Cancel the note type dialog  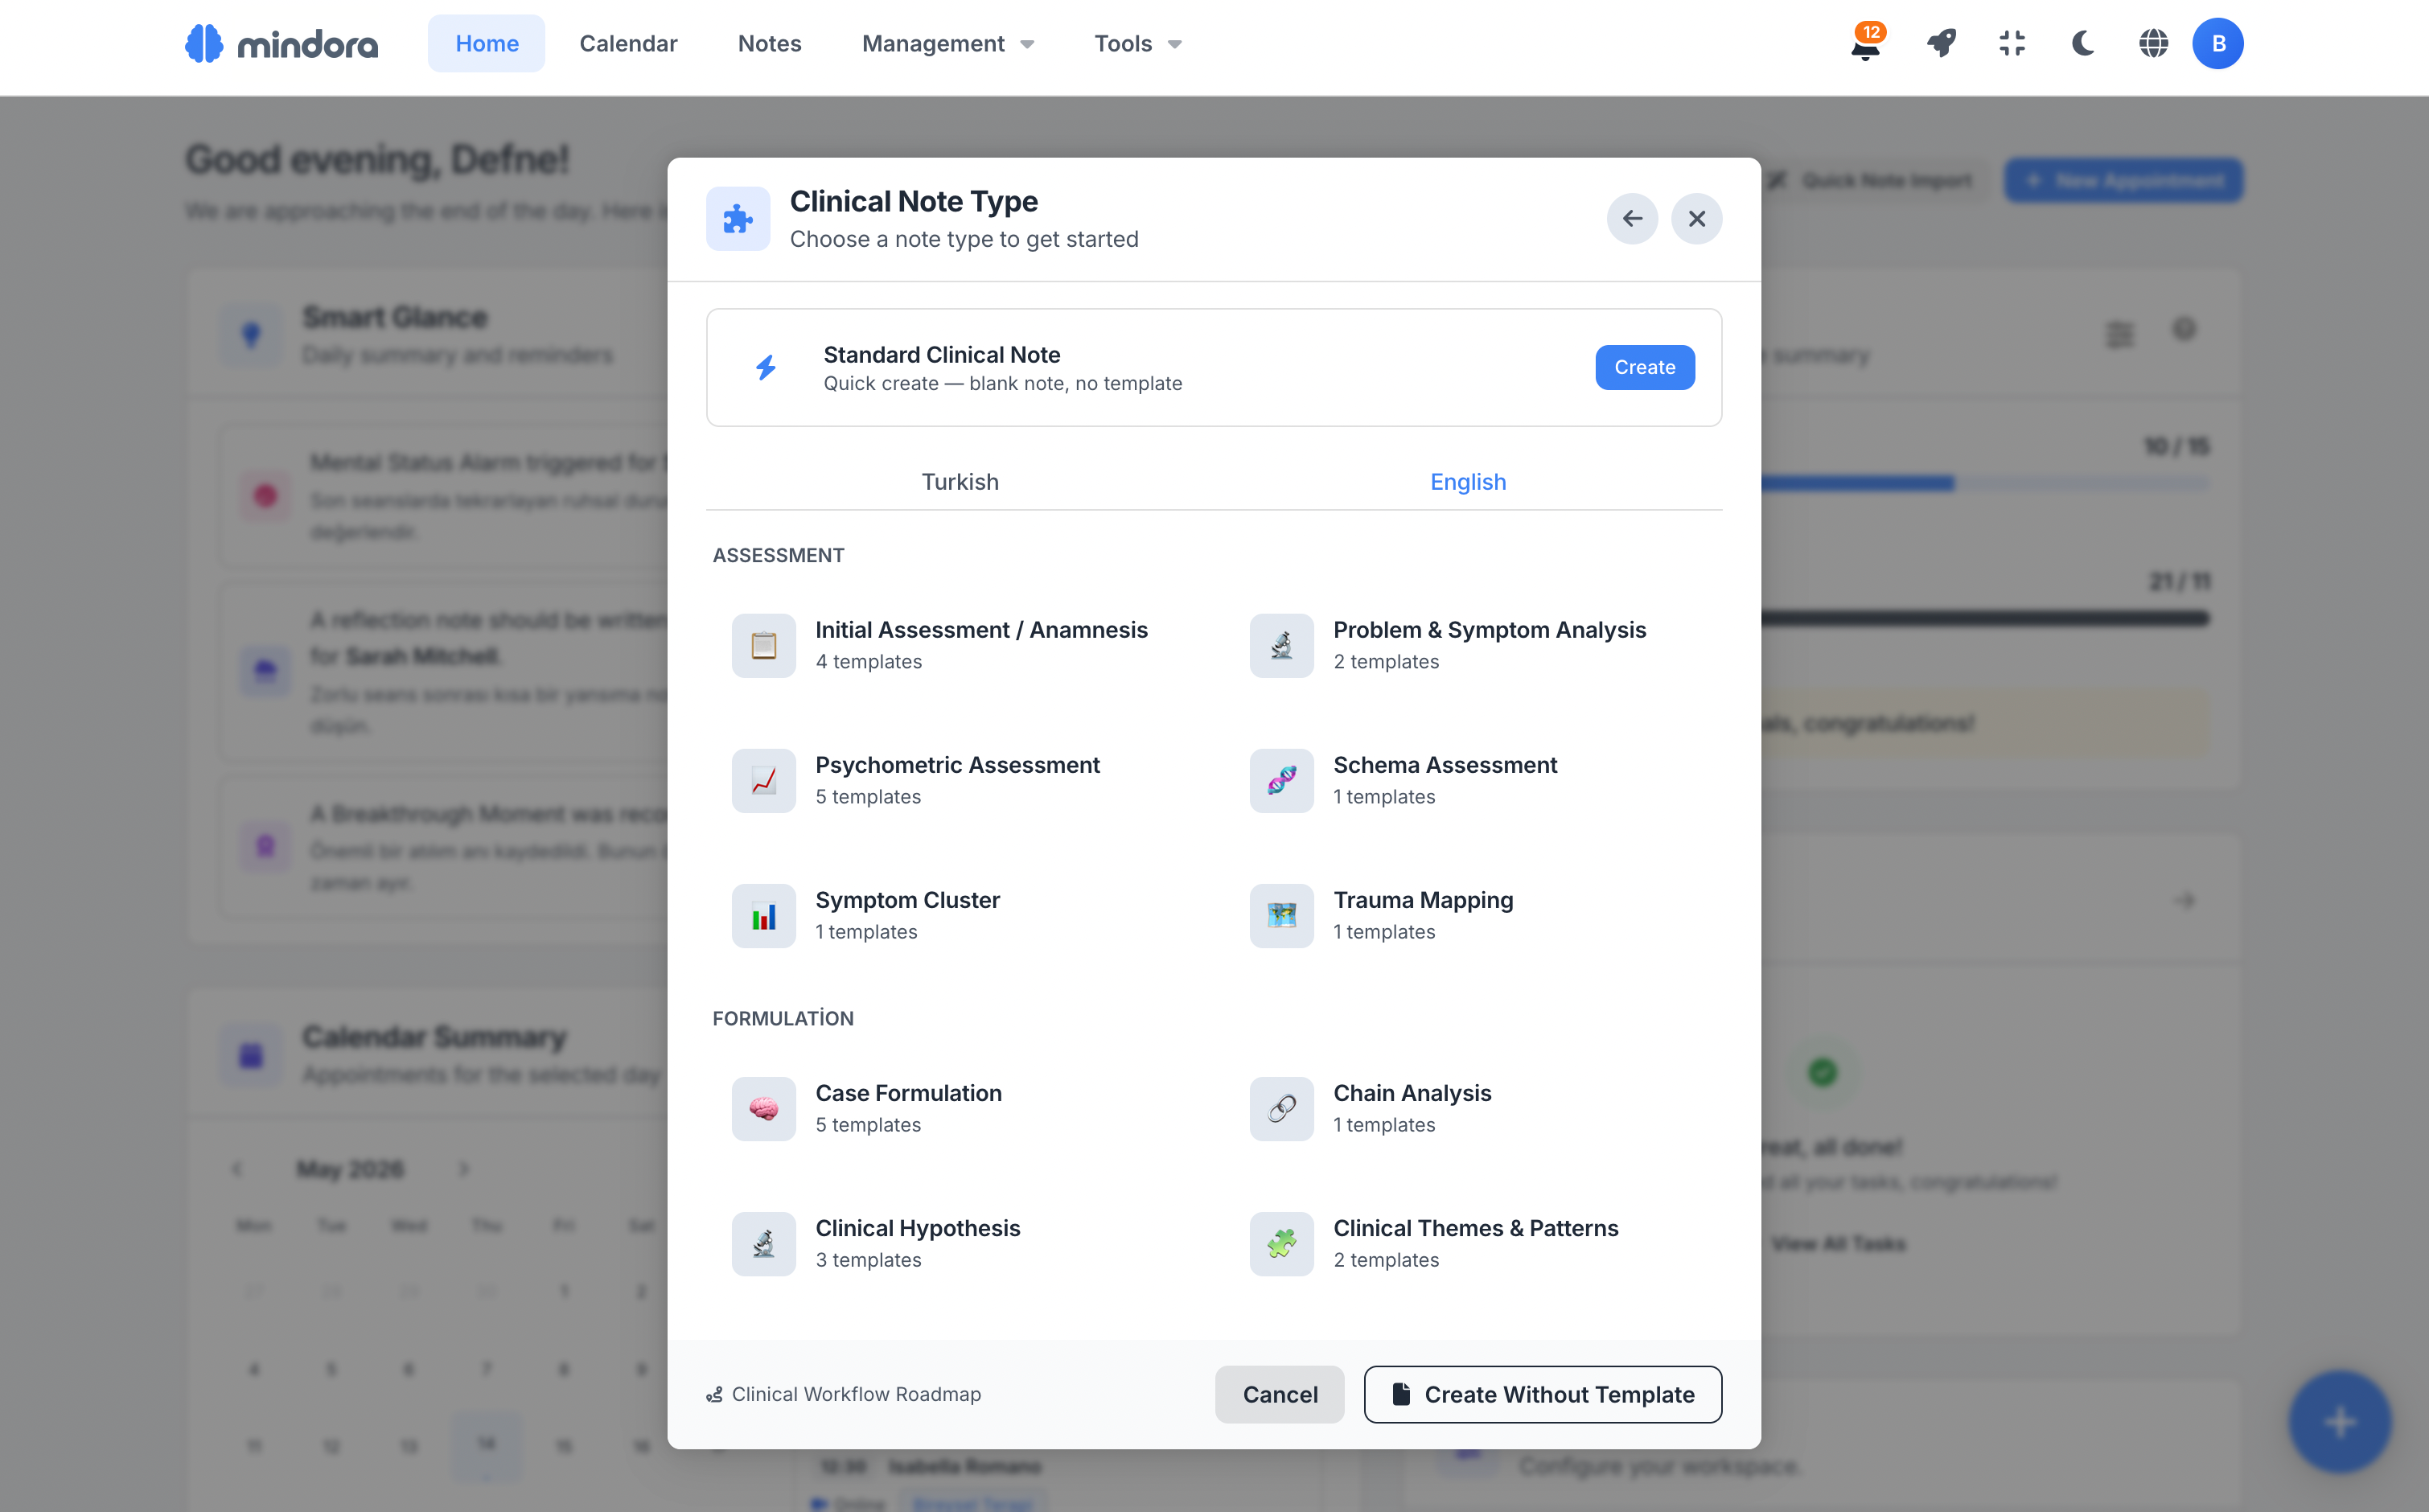click(x=1279, y=1394)
